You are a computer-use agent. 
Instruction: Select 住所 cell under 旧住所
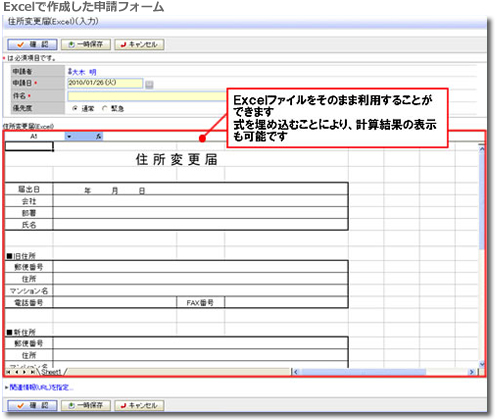pos(29,279)
